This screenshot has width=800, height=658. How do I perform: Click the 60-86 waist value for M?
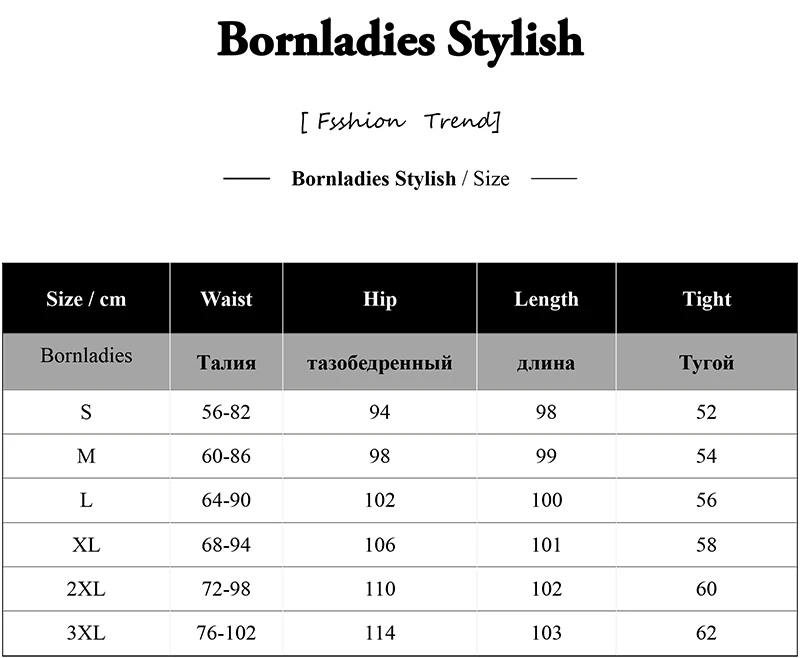tap(226, 456)
